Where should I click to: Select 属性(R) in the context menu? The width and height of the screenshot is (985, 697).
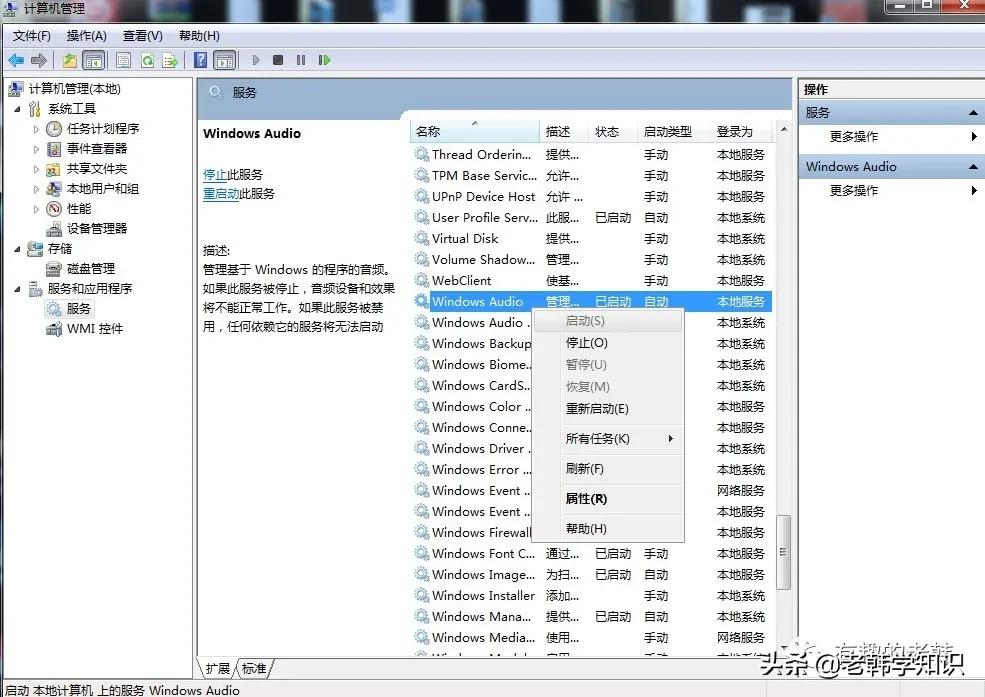585,500
